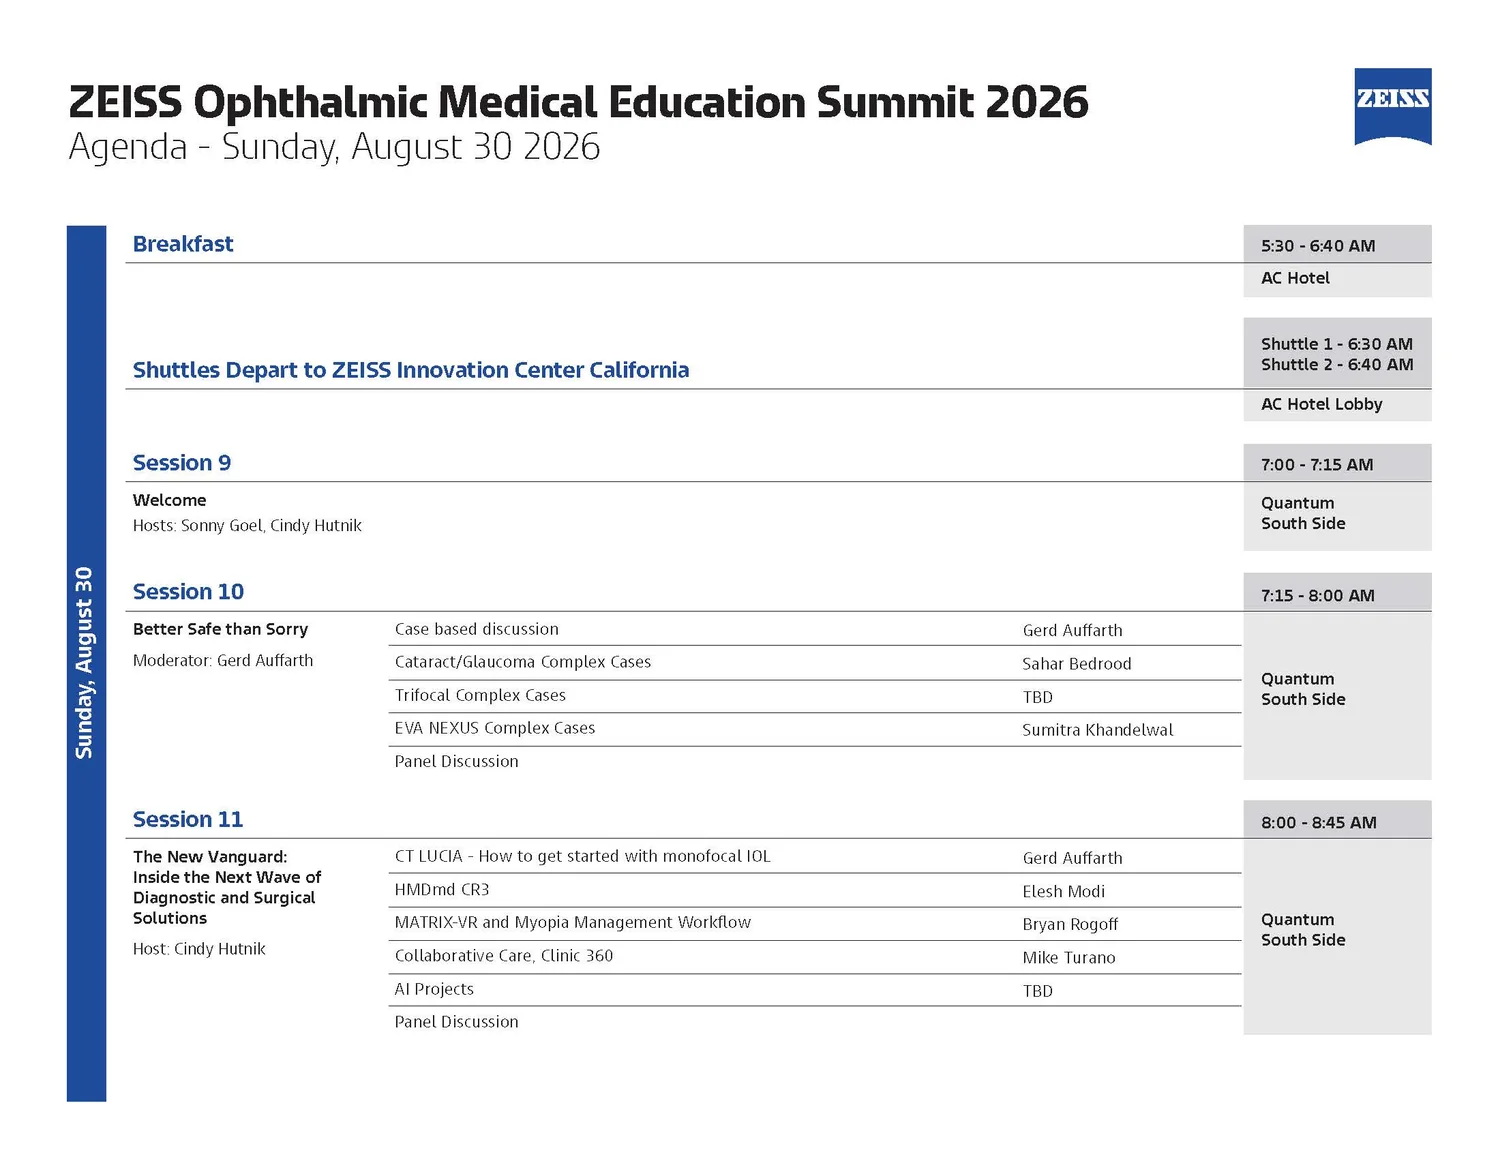Viewport: 1500px width, 1159px height.
Task: Click the ZEISS logo
Action: (1392, 107)
